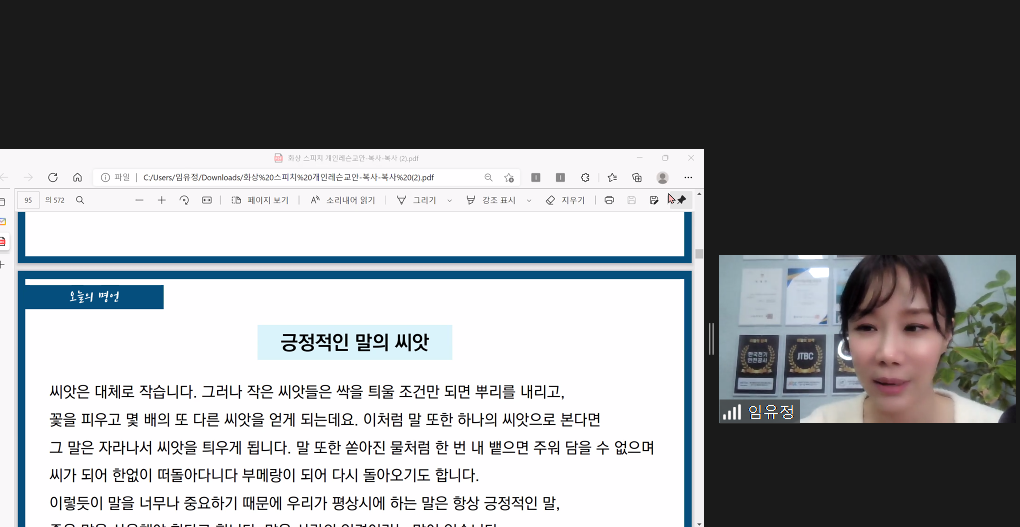Refresh the PDF page in browser
This screenshot has height=527, width=1020.
(x=53, y=177)
